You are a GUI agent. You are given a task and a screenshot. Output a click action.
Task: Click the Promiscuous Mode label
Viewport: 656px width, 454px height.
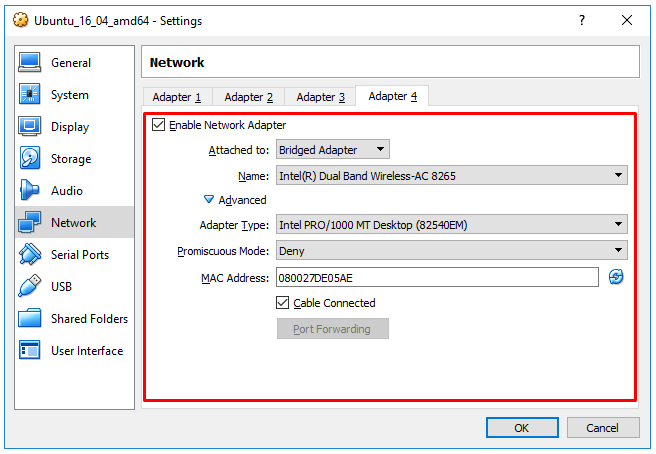point(223,251)
